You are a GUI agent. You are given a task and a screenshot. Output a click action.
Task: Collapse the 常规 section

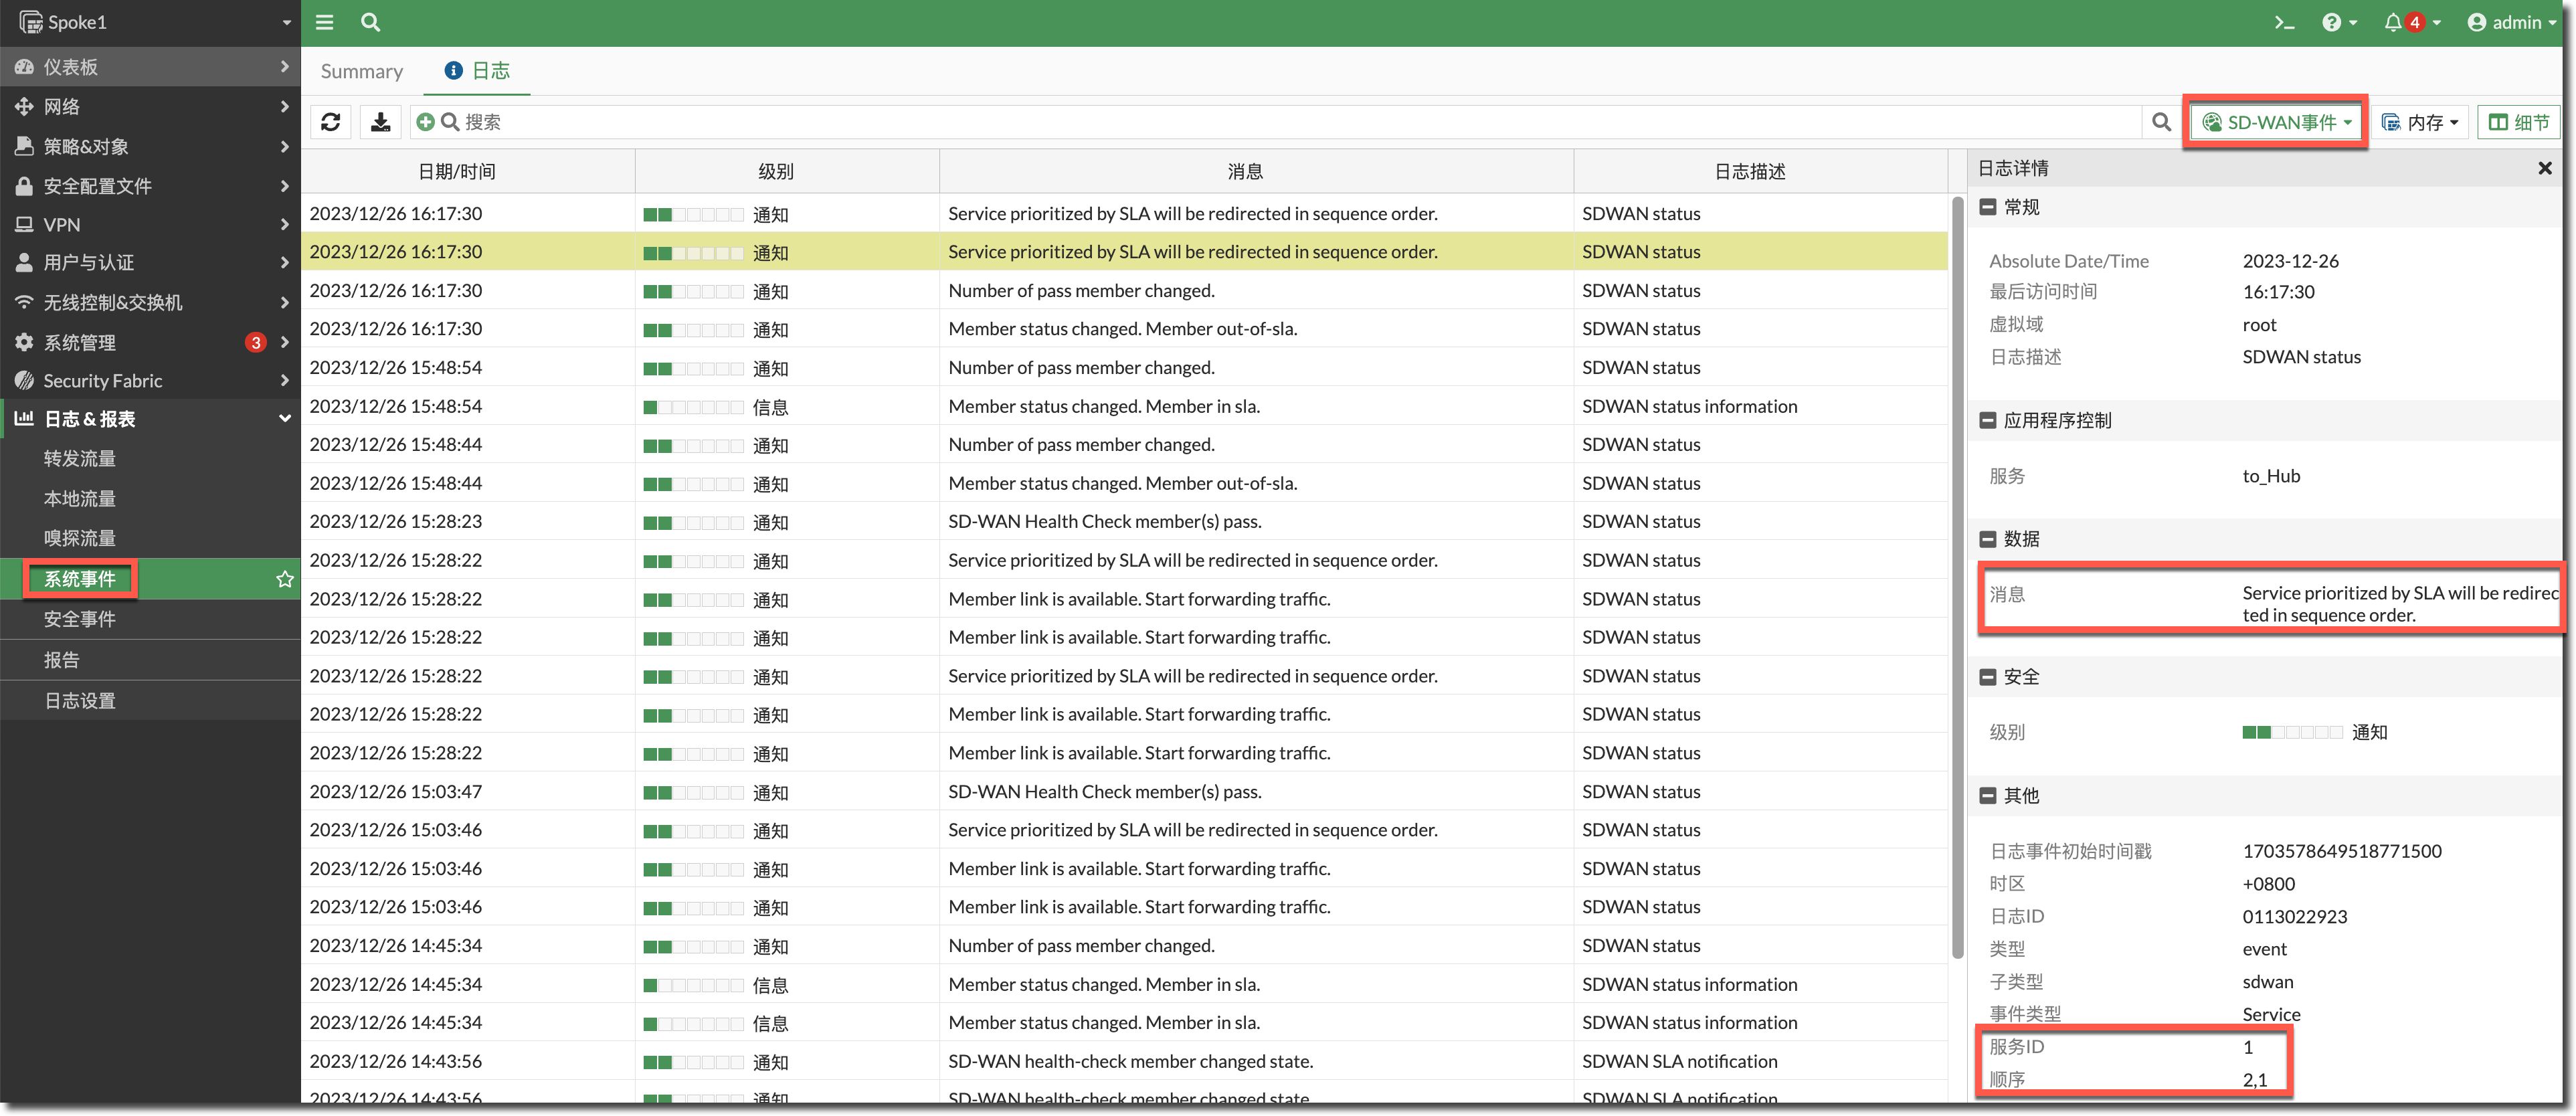(x=1988, y=207)
